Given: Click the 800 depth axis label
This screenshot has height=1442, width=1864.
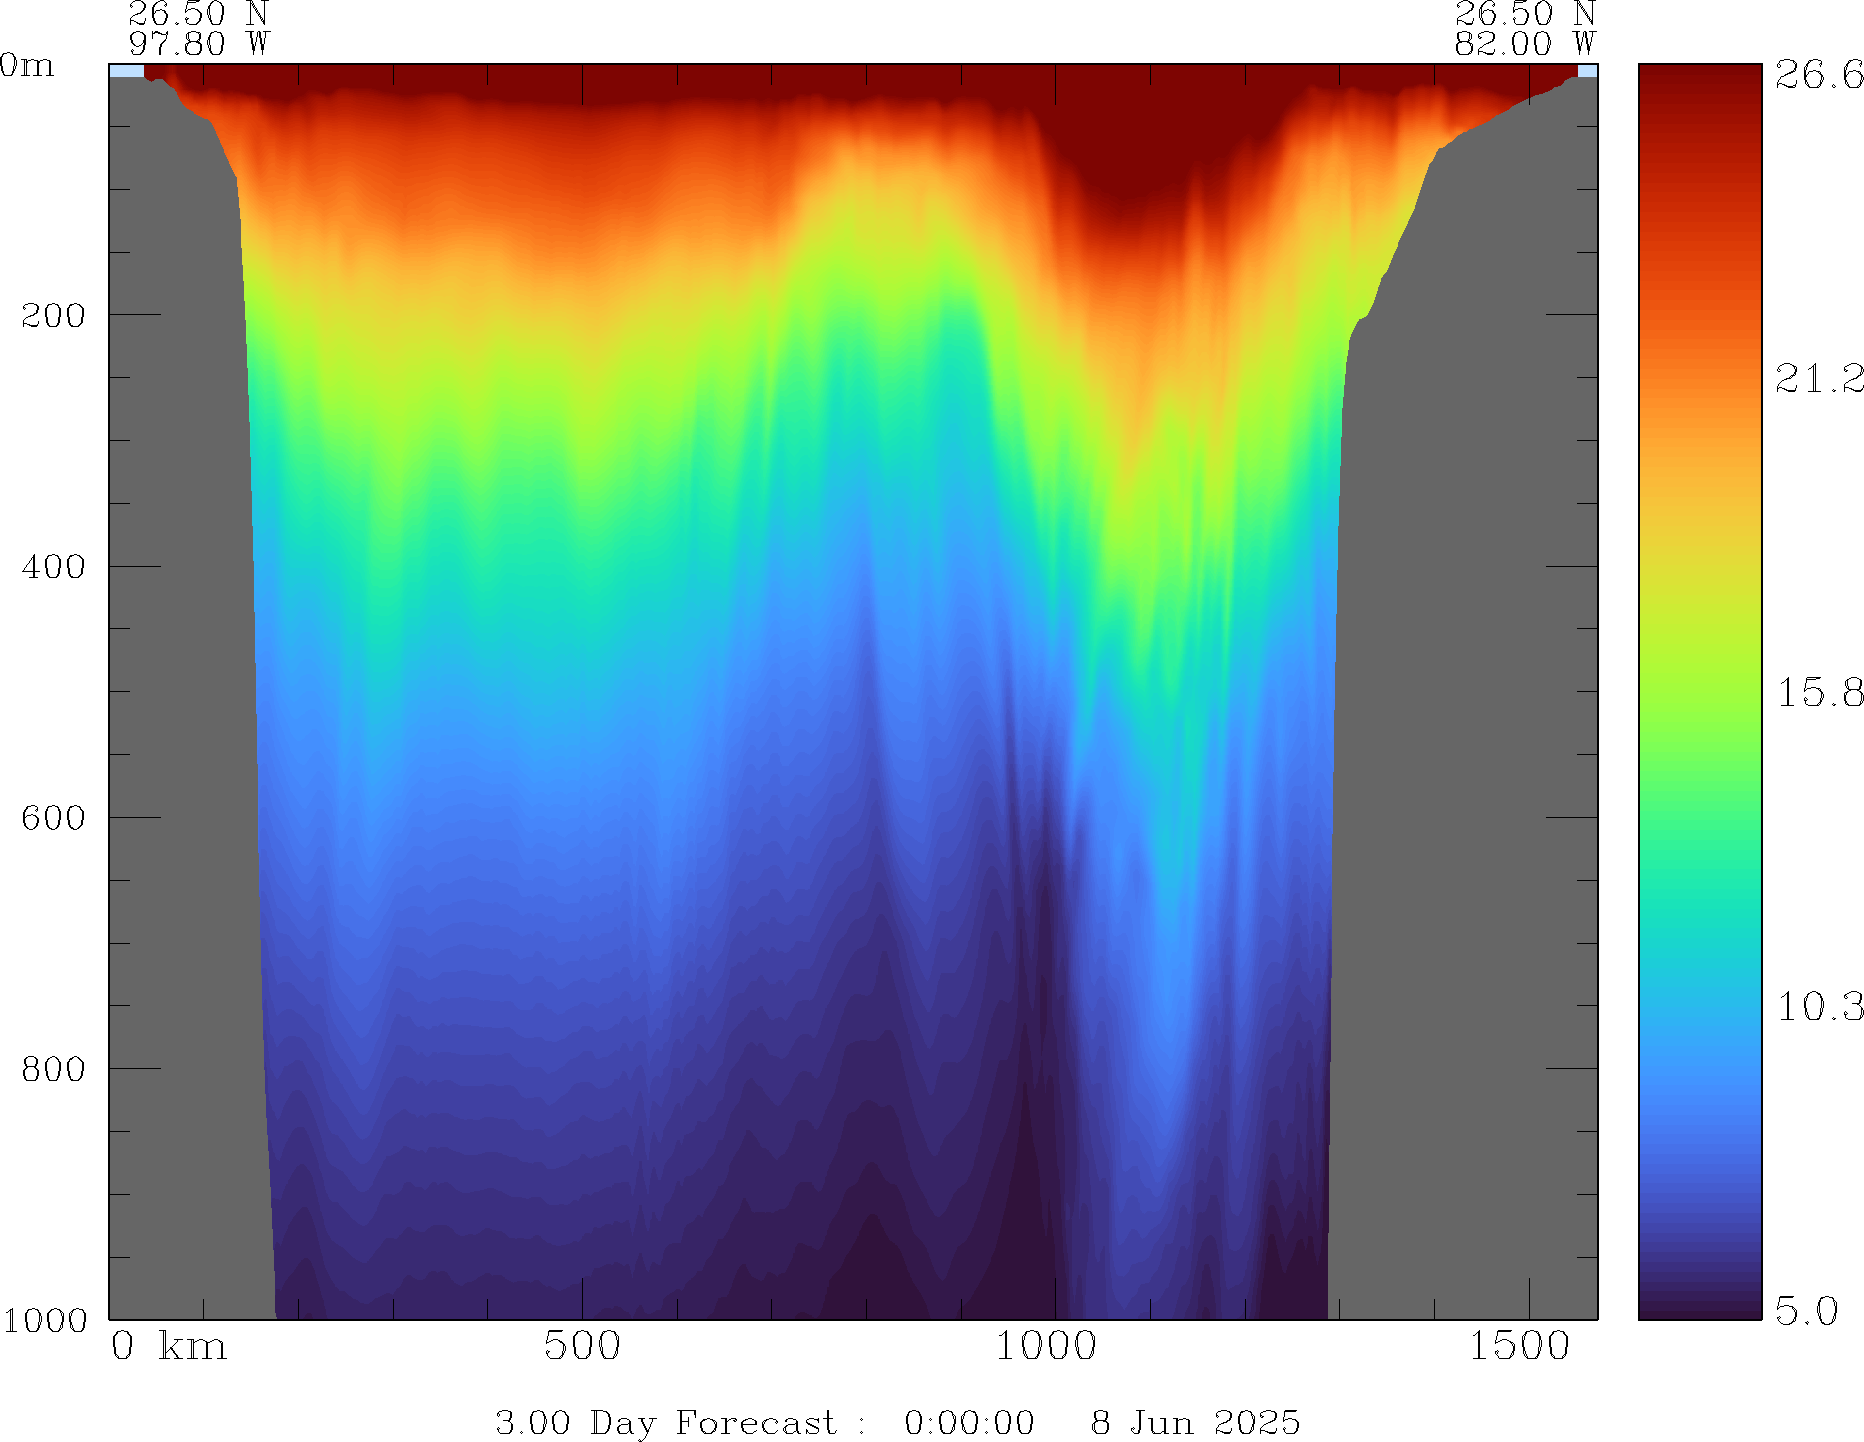Looking at the screenshot, I should click(52, 1069).
